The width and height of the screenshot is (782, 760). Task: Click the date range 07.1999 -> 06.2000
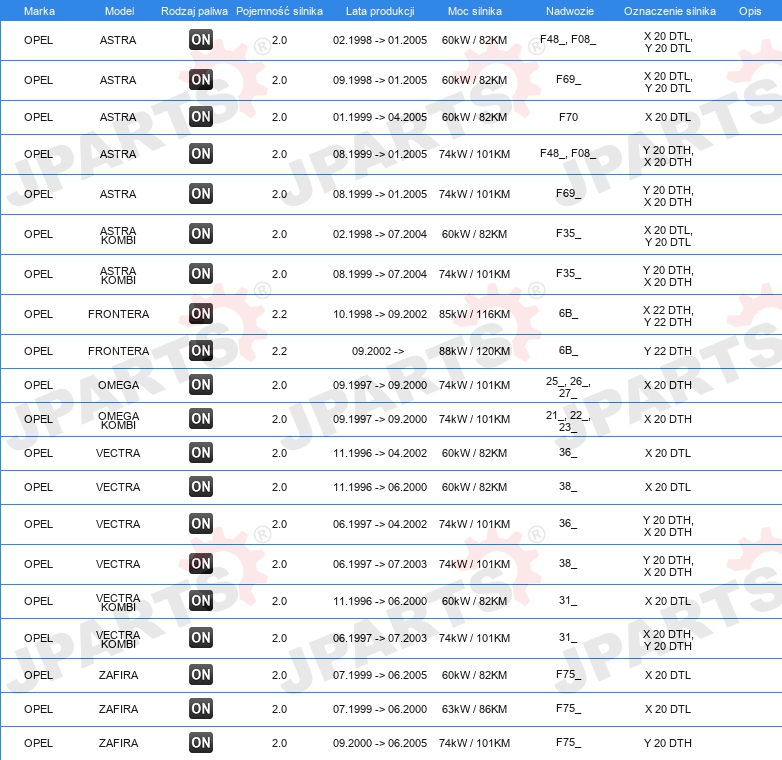point(380,709)
